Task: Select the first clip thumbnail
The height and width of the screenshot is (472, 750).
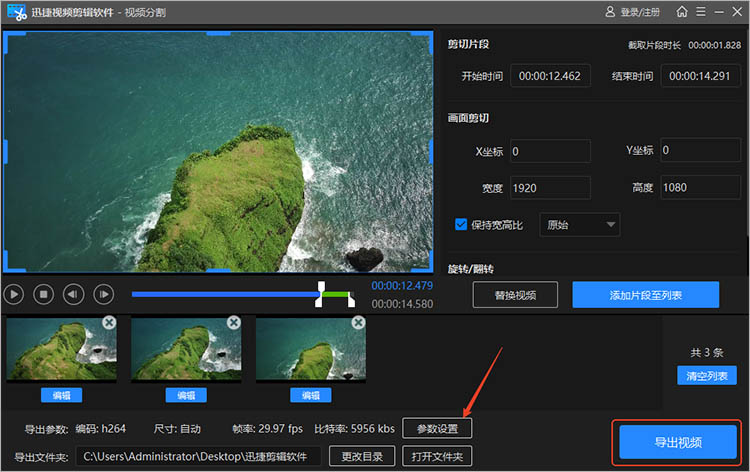Action: [x=61, y=350]
